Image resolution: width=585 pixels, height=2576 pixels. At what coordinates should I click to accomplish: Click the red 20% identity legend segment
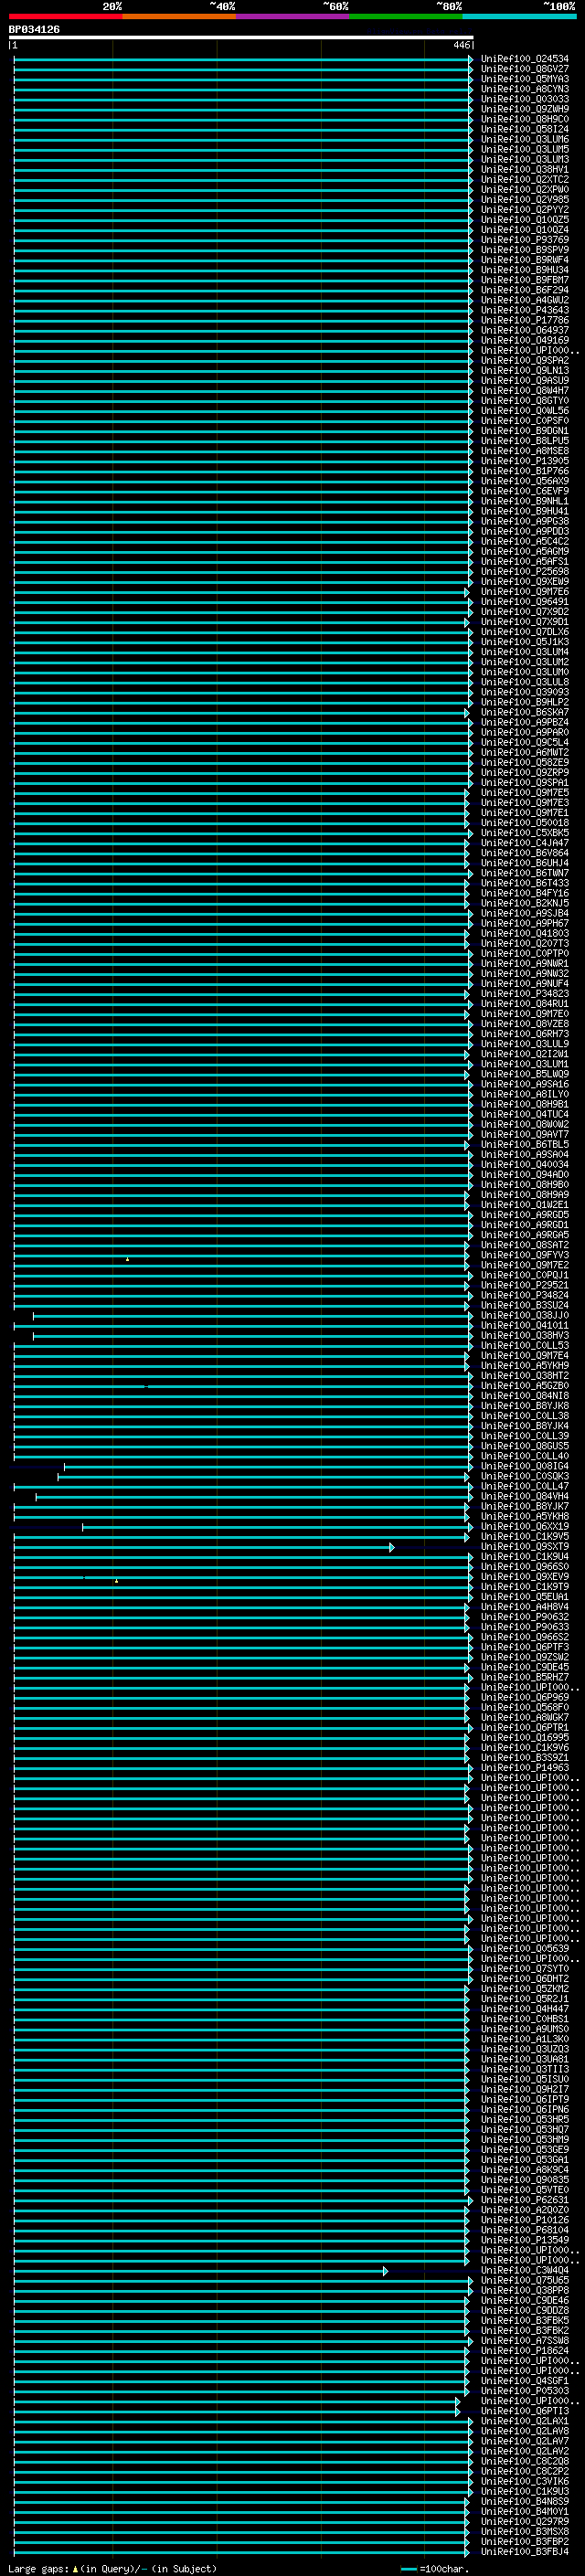[66, 16]
